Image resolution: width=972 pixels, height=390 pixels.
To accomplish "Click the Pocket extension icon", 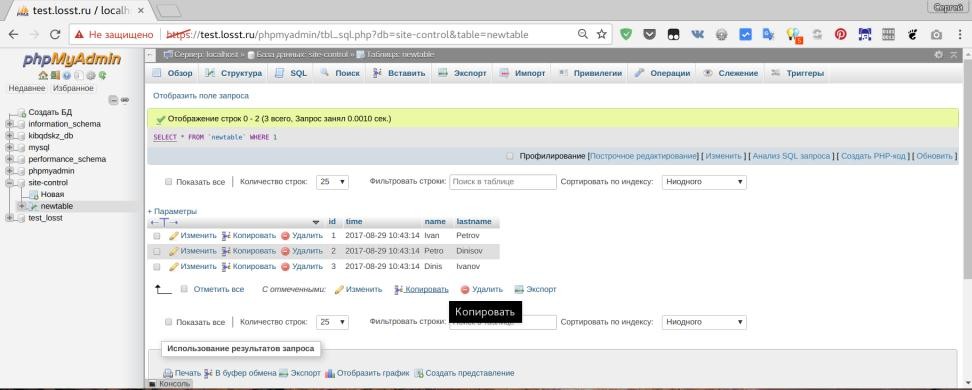I will click(649, 35).
